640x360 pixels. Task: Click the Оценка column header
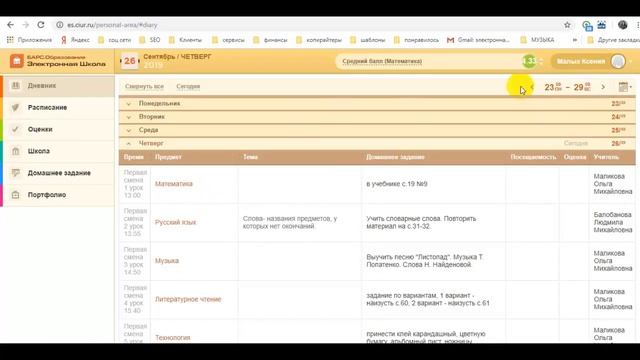(x=575, y=157)
